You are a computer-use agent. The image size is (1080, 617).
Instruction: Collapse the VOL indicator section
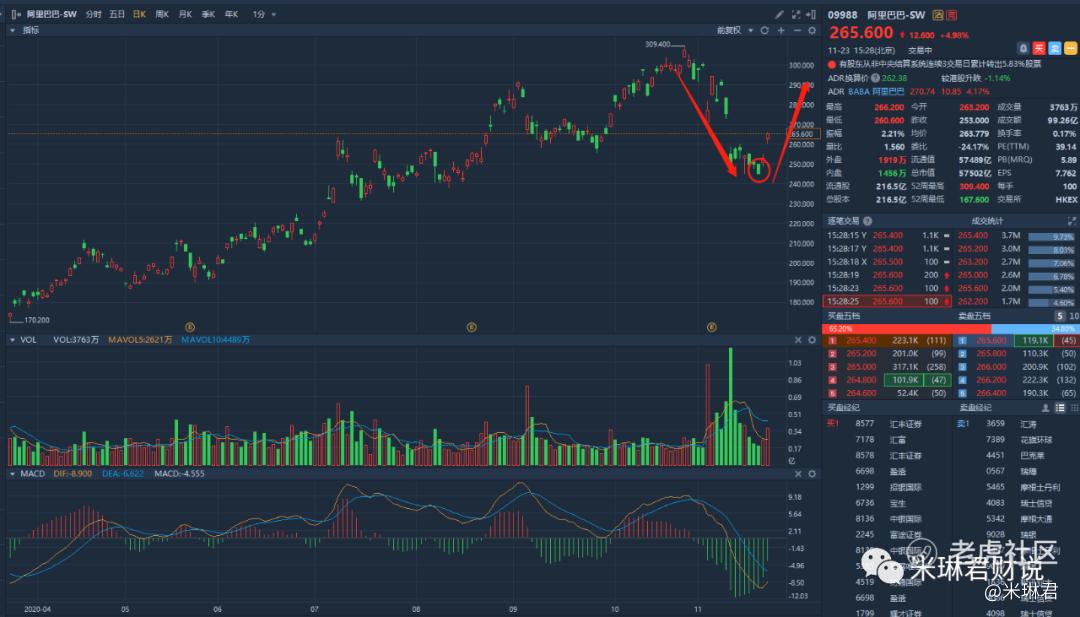tap(12, 340)
